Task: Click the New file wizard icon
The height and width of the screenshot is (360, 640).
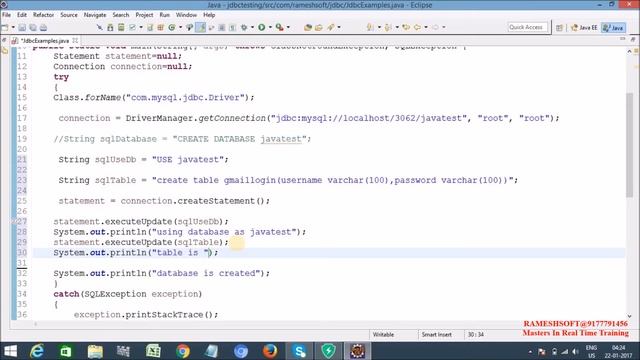Action: click(5, 27)
